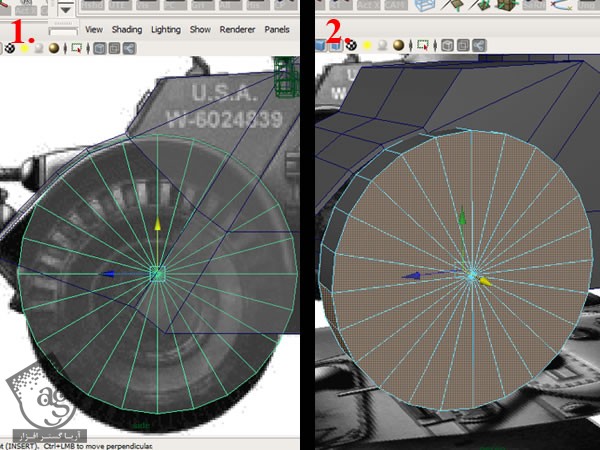Open the Lighting menu
600x450 pixels.
point(165,30)
